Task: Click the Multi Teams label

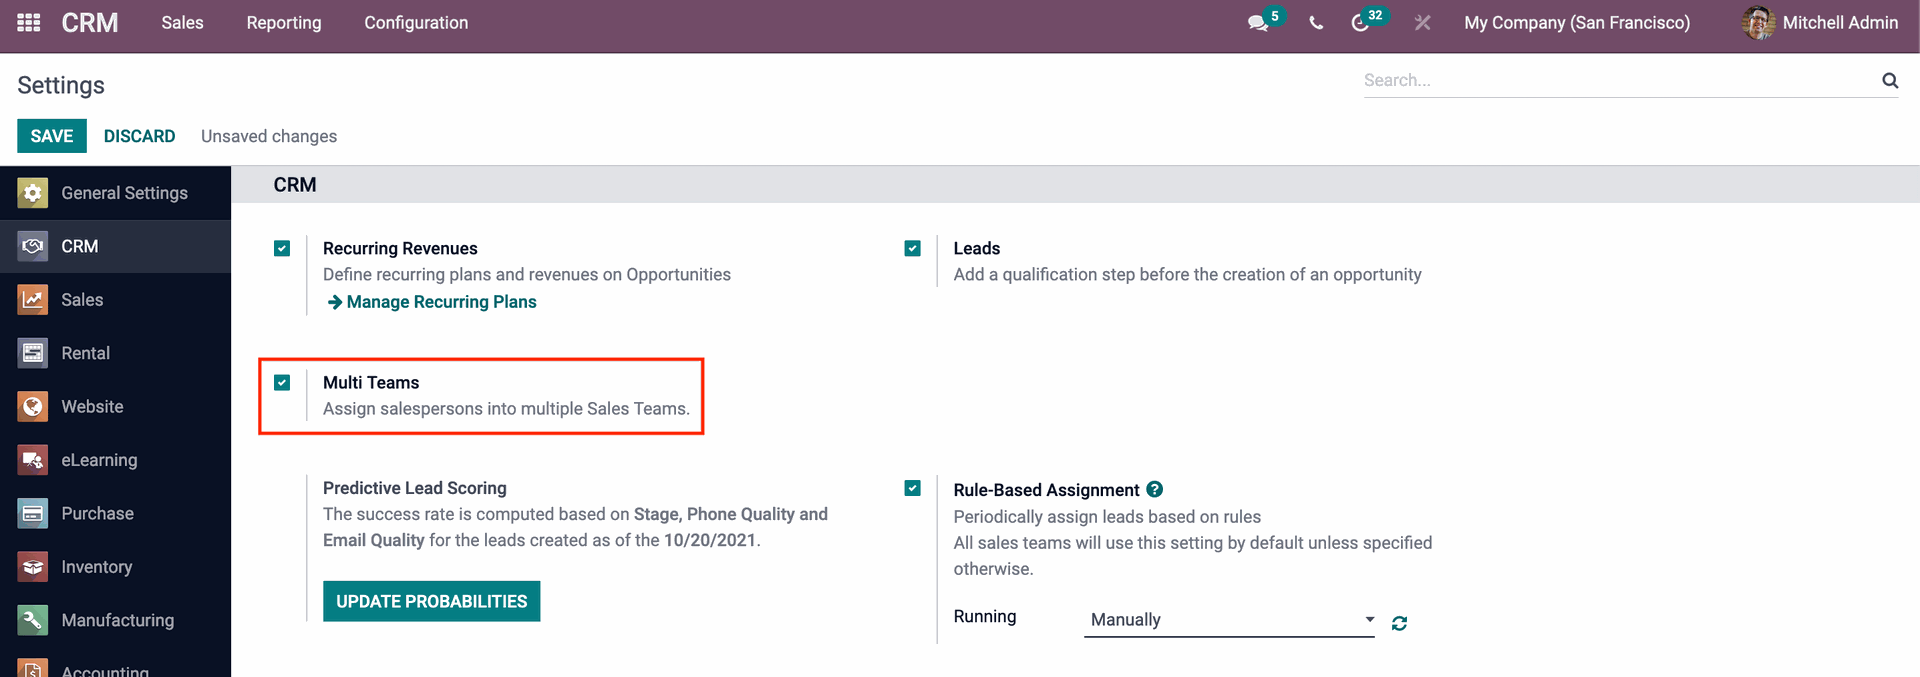Action: tap(371, 382)
